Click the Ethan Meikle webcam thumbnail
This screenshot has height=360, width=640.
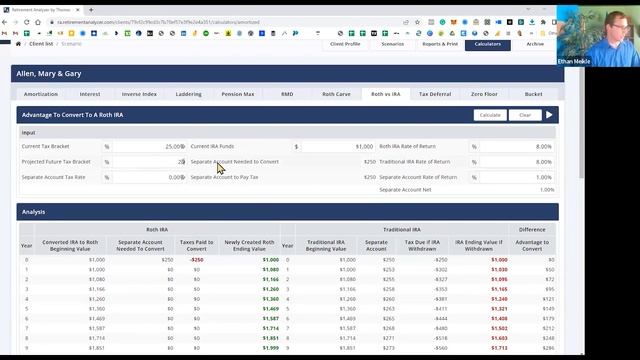[x=598, y=36]
